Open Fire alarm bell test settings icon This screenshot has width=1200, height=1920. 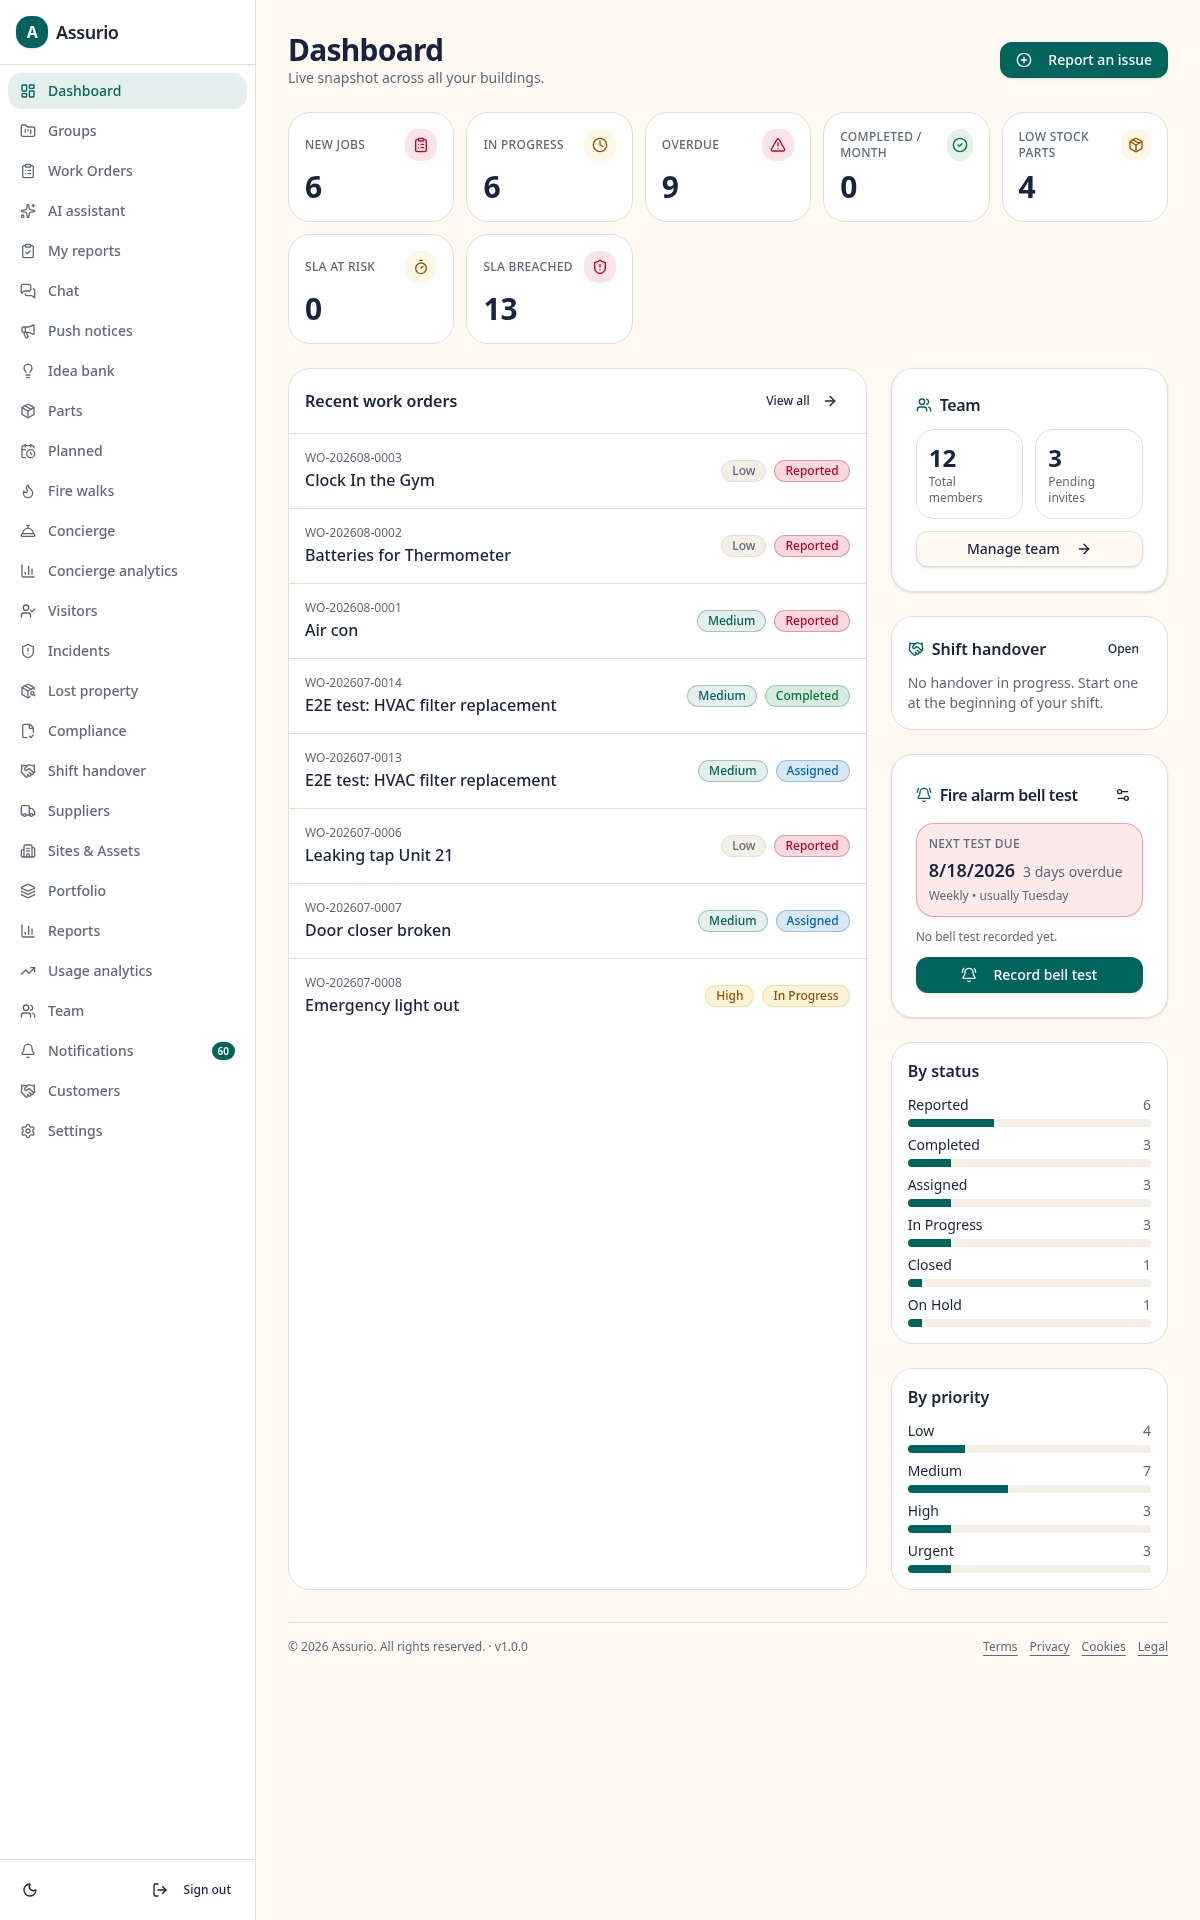pyautogui.click(x=1123, y=795)
